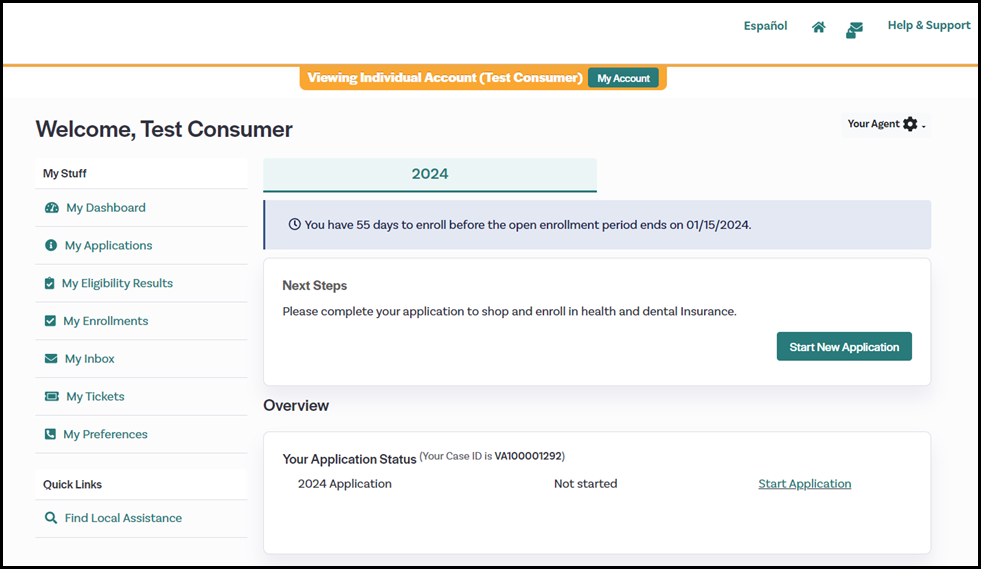Screen dimensions: 981x569
Task: Click the My Enrollments checkmark icon
Action: tap(51, 321)
